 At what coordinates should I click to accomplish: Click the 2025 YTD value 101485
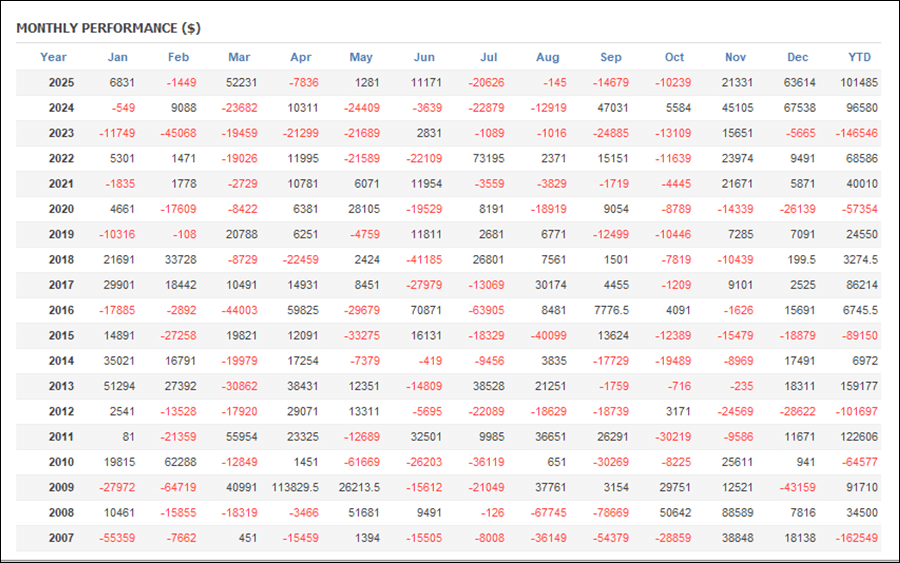click(859, 82)
